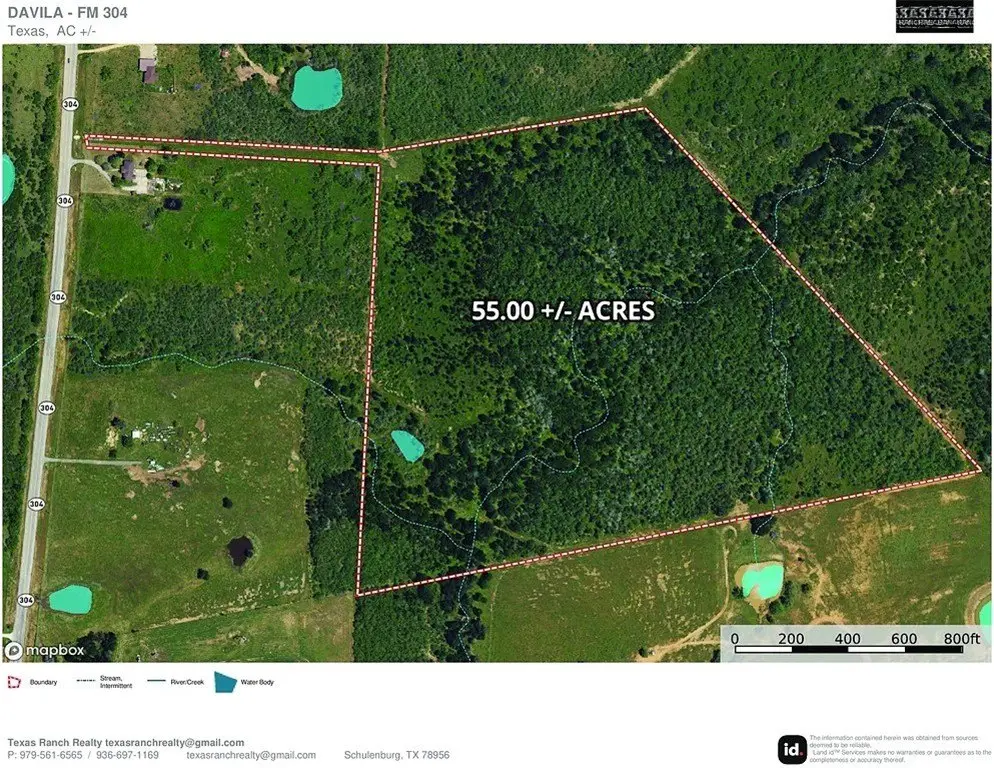Screen dimensions: 994x768
Task: Click the DAVILA - FM 304 title
Action: [x=67, y=13]
